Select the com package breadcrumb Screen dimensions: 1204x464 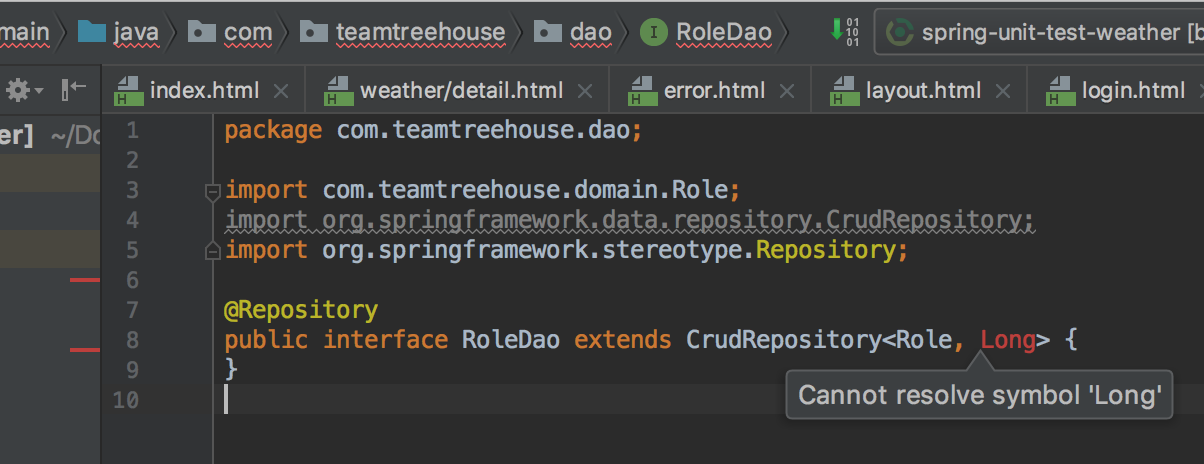tap(248, 32)
